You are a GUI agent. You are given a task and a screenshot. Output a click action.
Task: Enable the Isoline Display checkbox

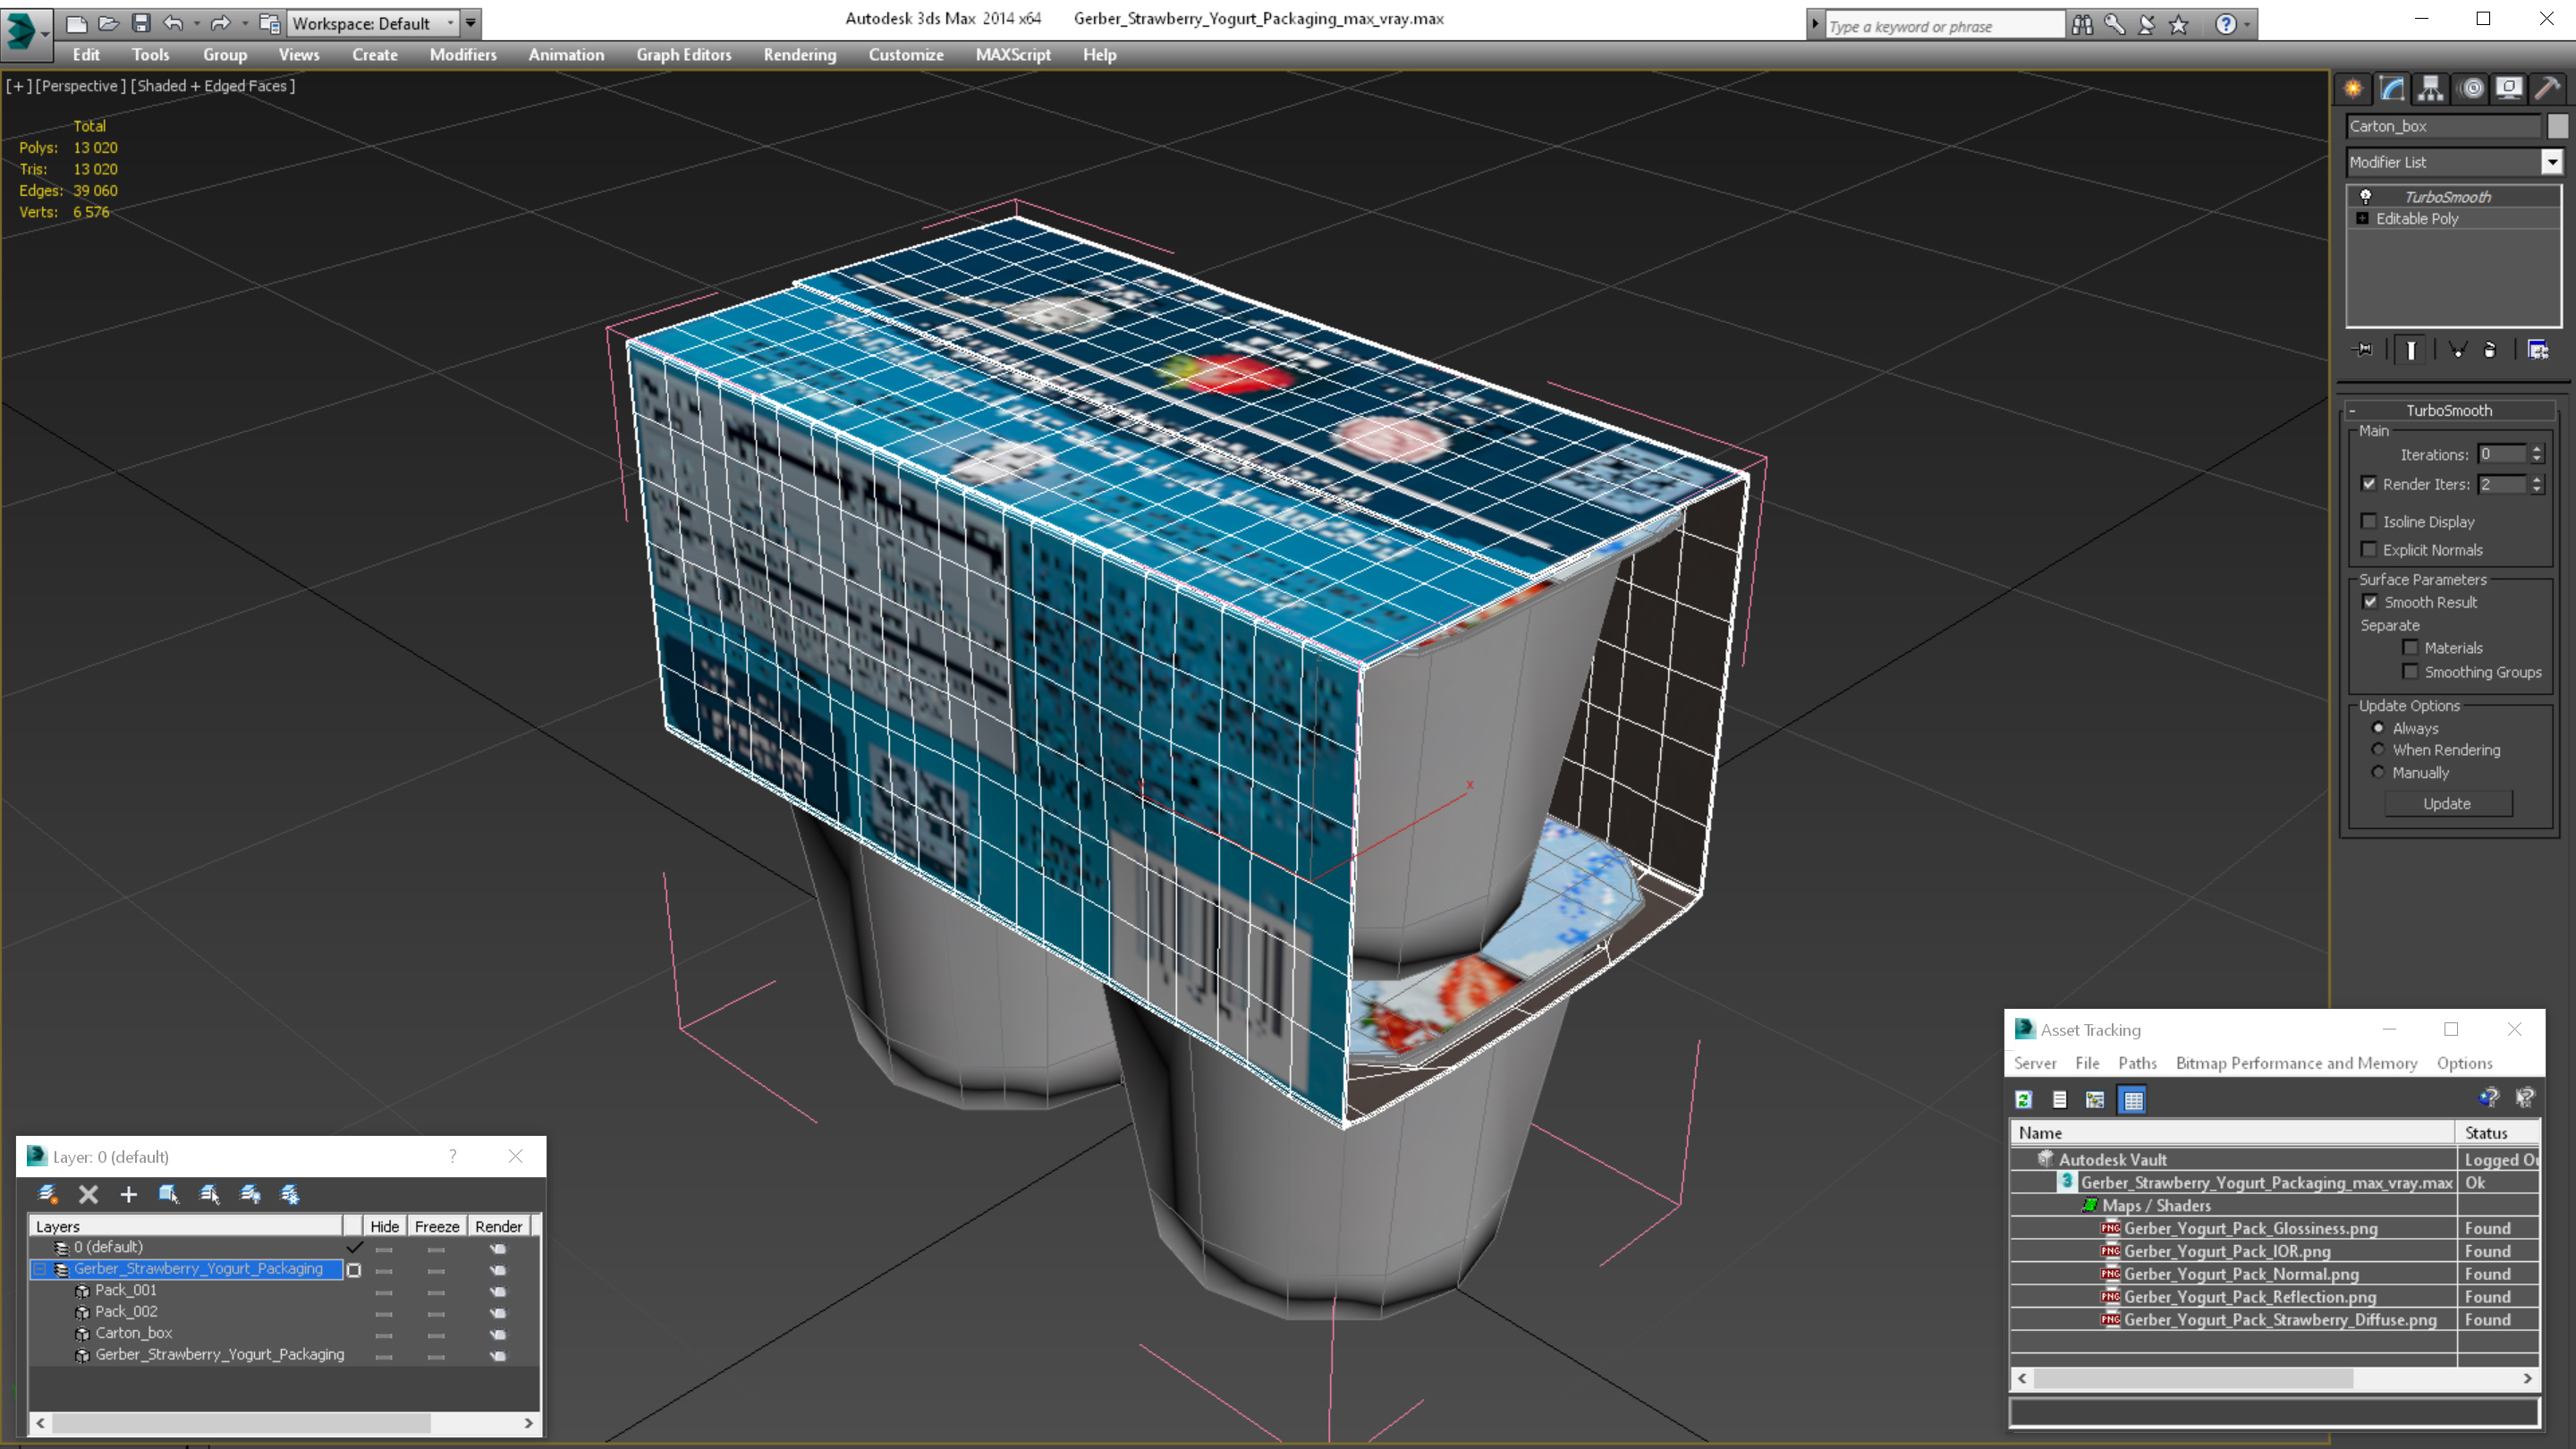pyautogui.click(x=2369, y=521)
